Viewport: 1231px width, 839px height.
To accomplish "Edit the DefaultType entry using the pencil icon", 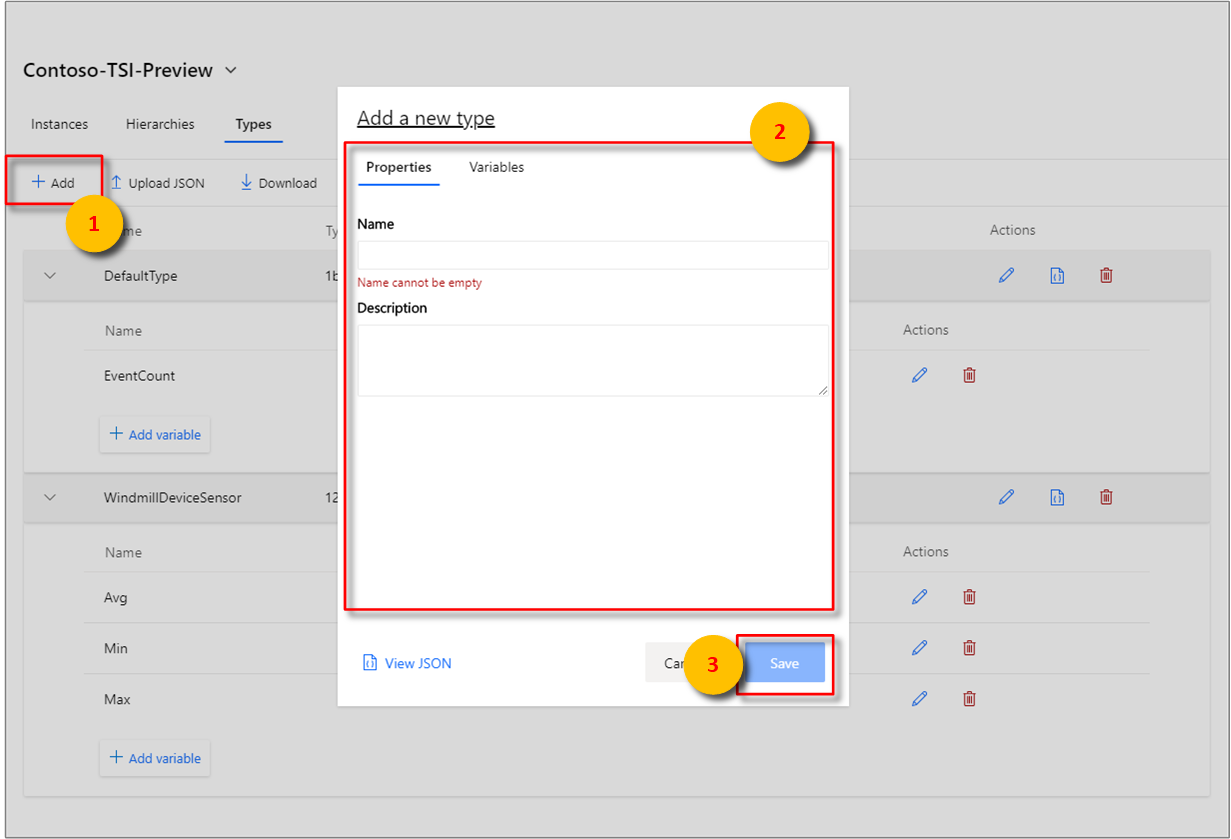I will point(1006,275).
